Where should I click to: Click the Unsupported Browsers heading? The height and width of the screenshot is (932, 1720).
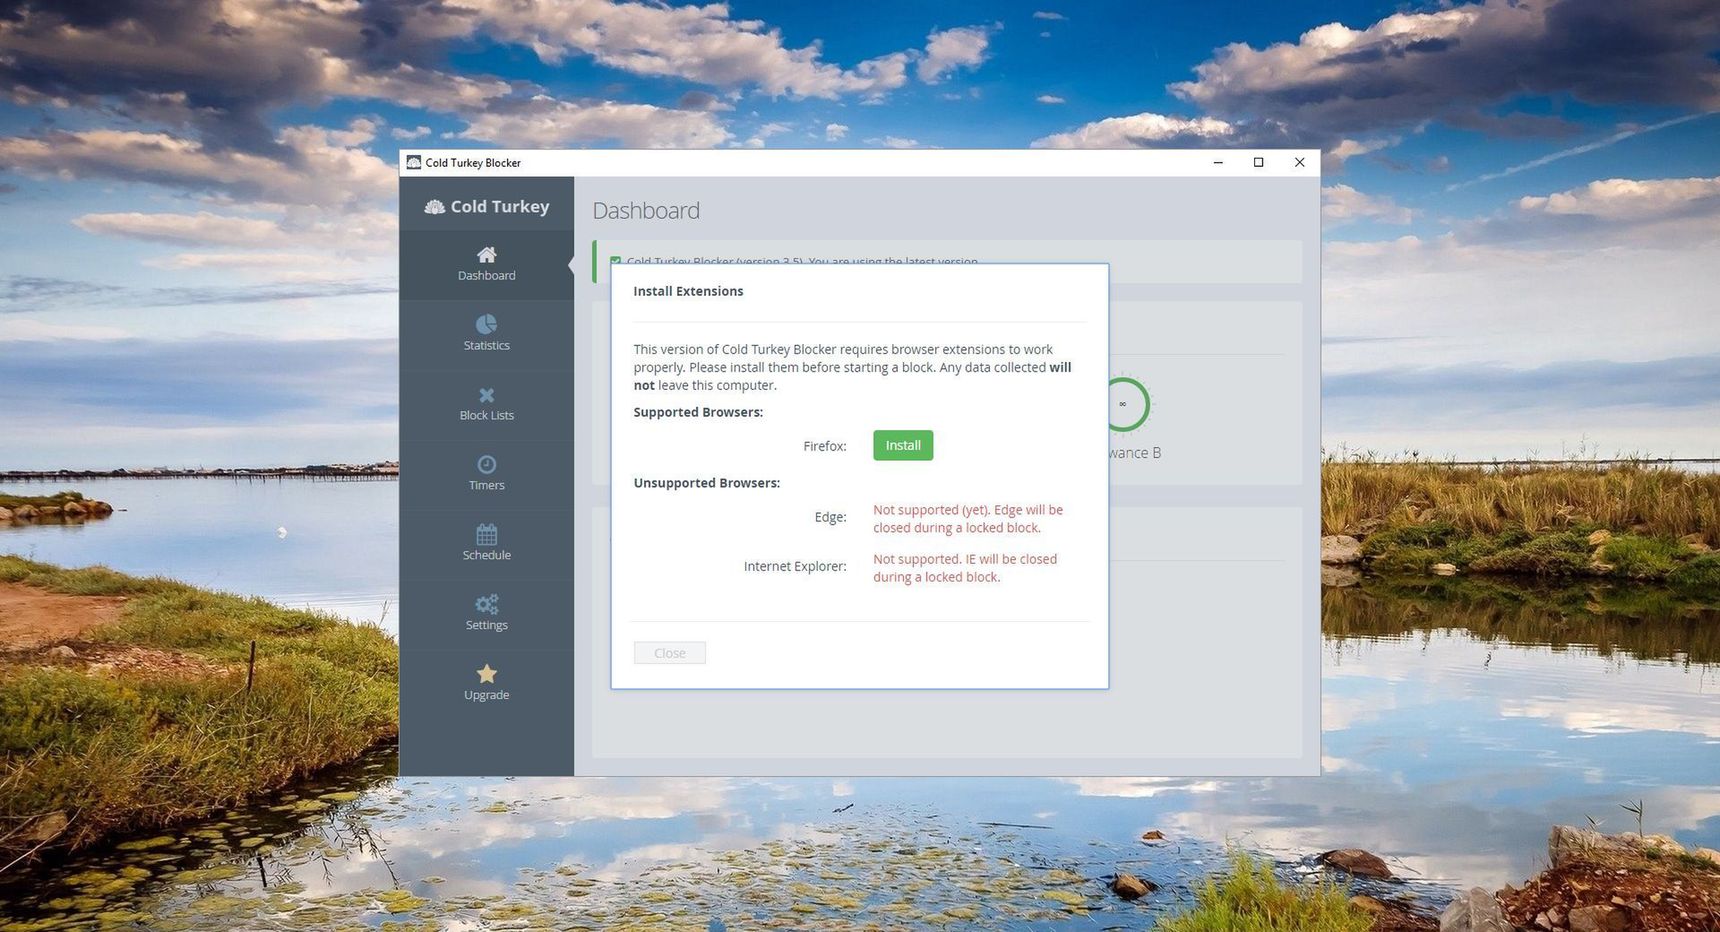706,483
